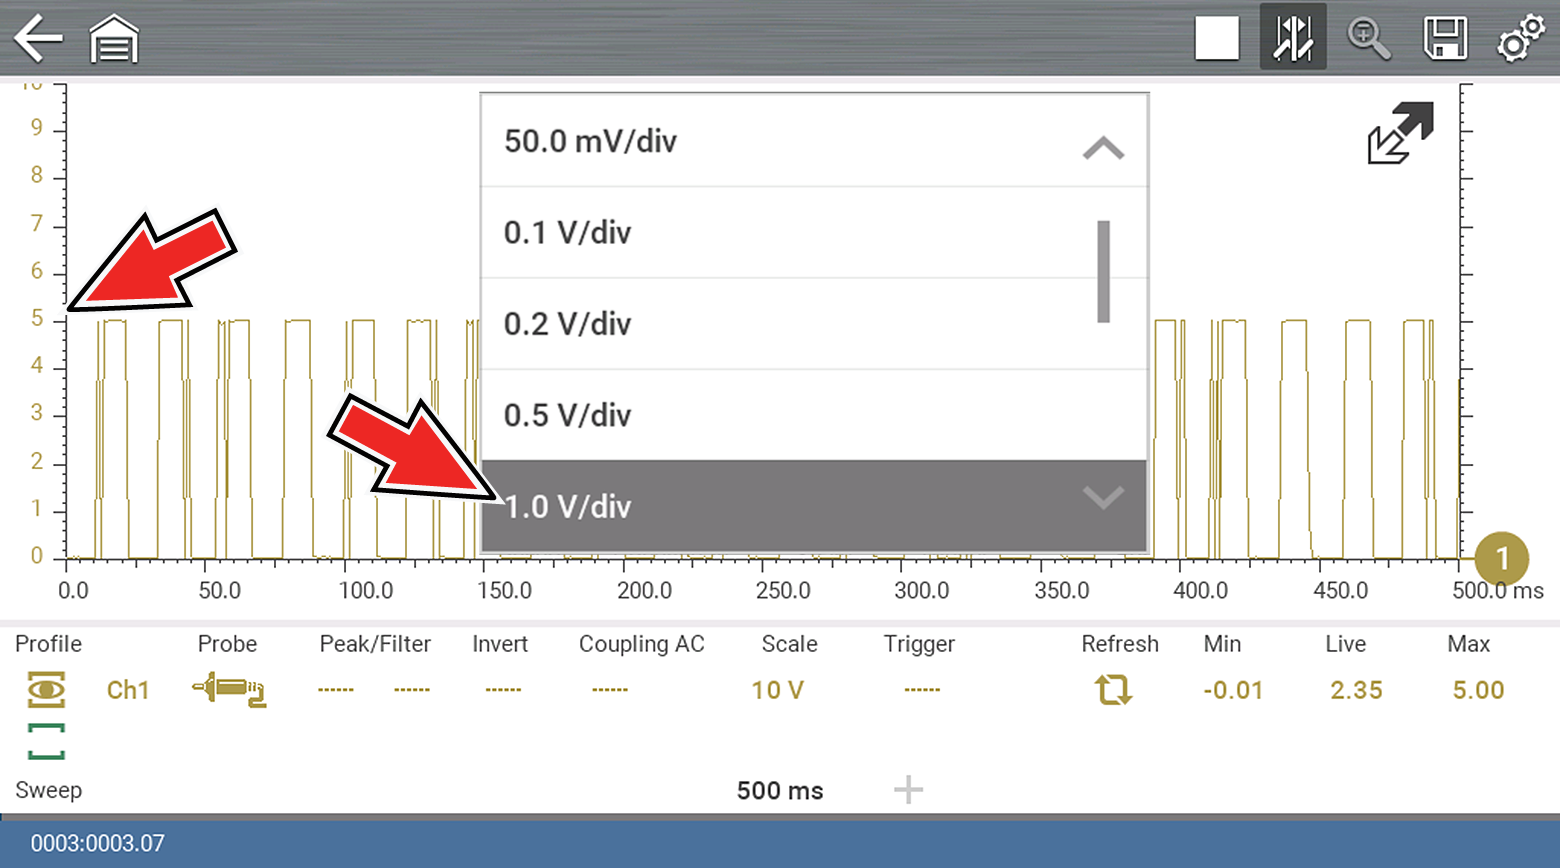Open the Scale 10 V dropdown
This screenshot has height=868, width=1560.
777,690
